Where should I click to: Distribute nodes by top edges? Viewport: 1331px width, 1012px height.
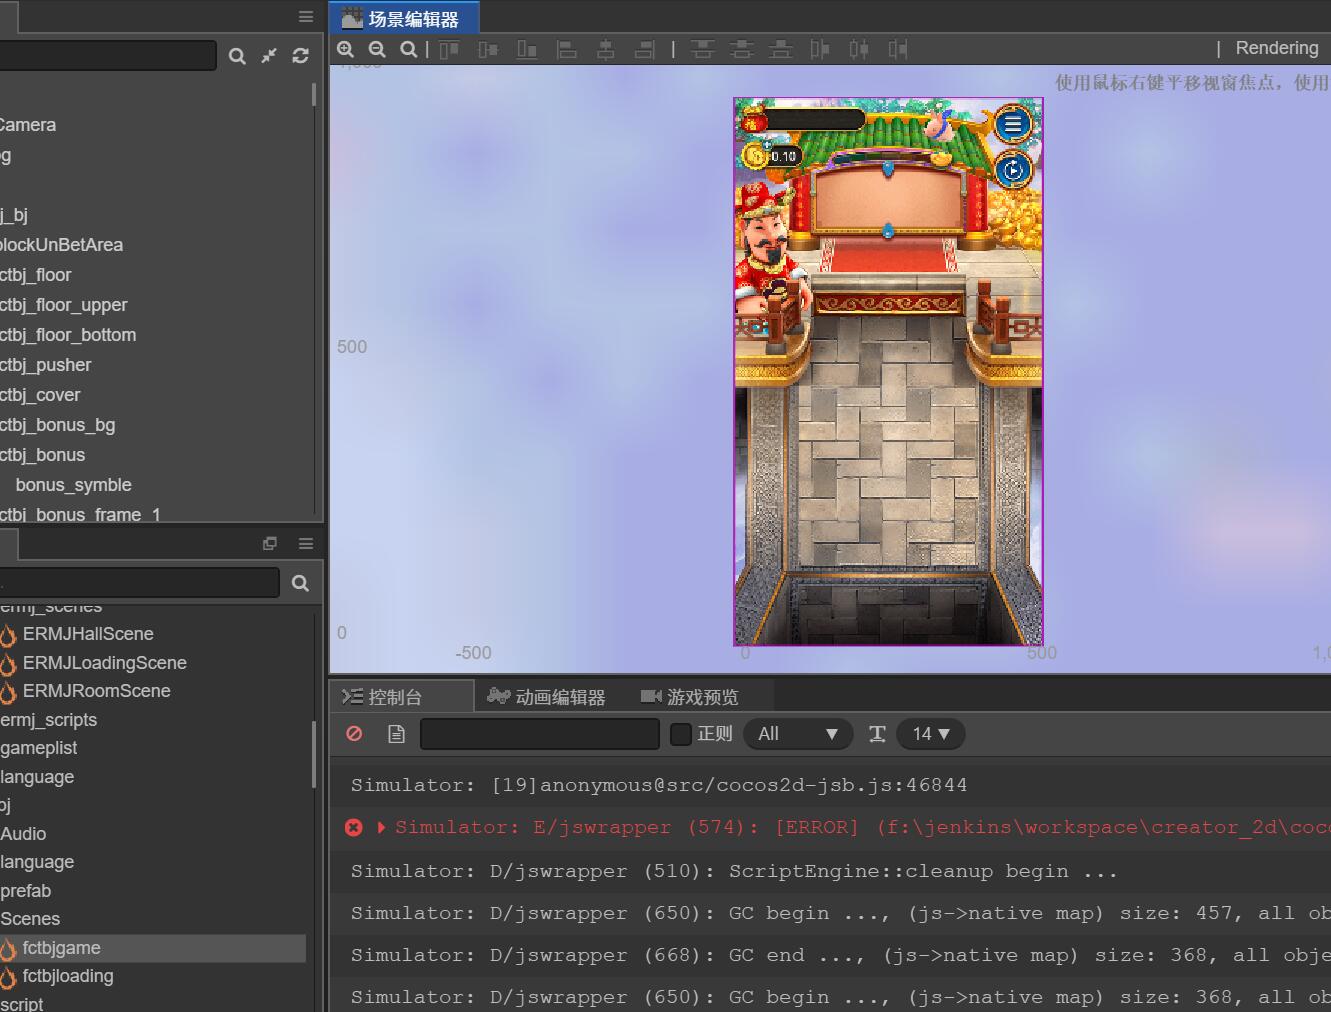point(703,49)
